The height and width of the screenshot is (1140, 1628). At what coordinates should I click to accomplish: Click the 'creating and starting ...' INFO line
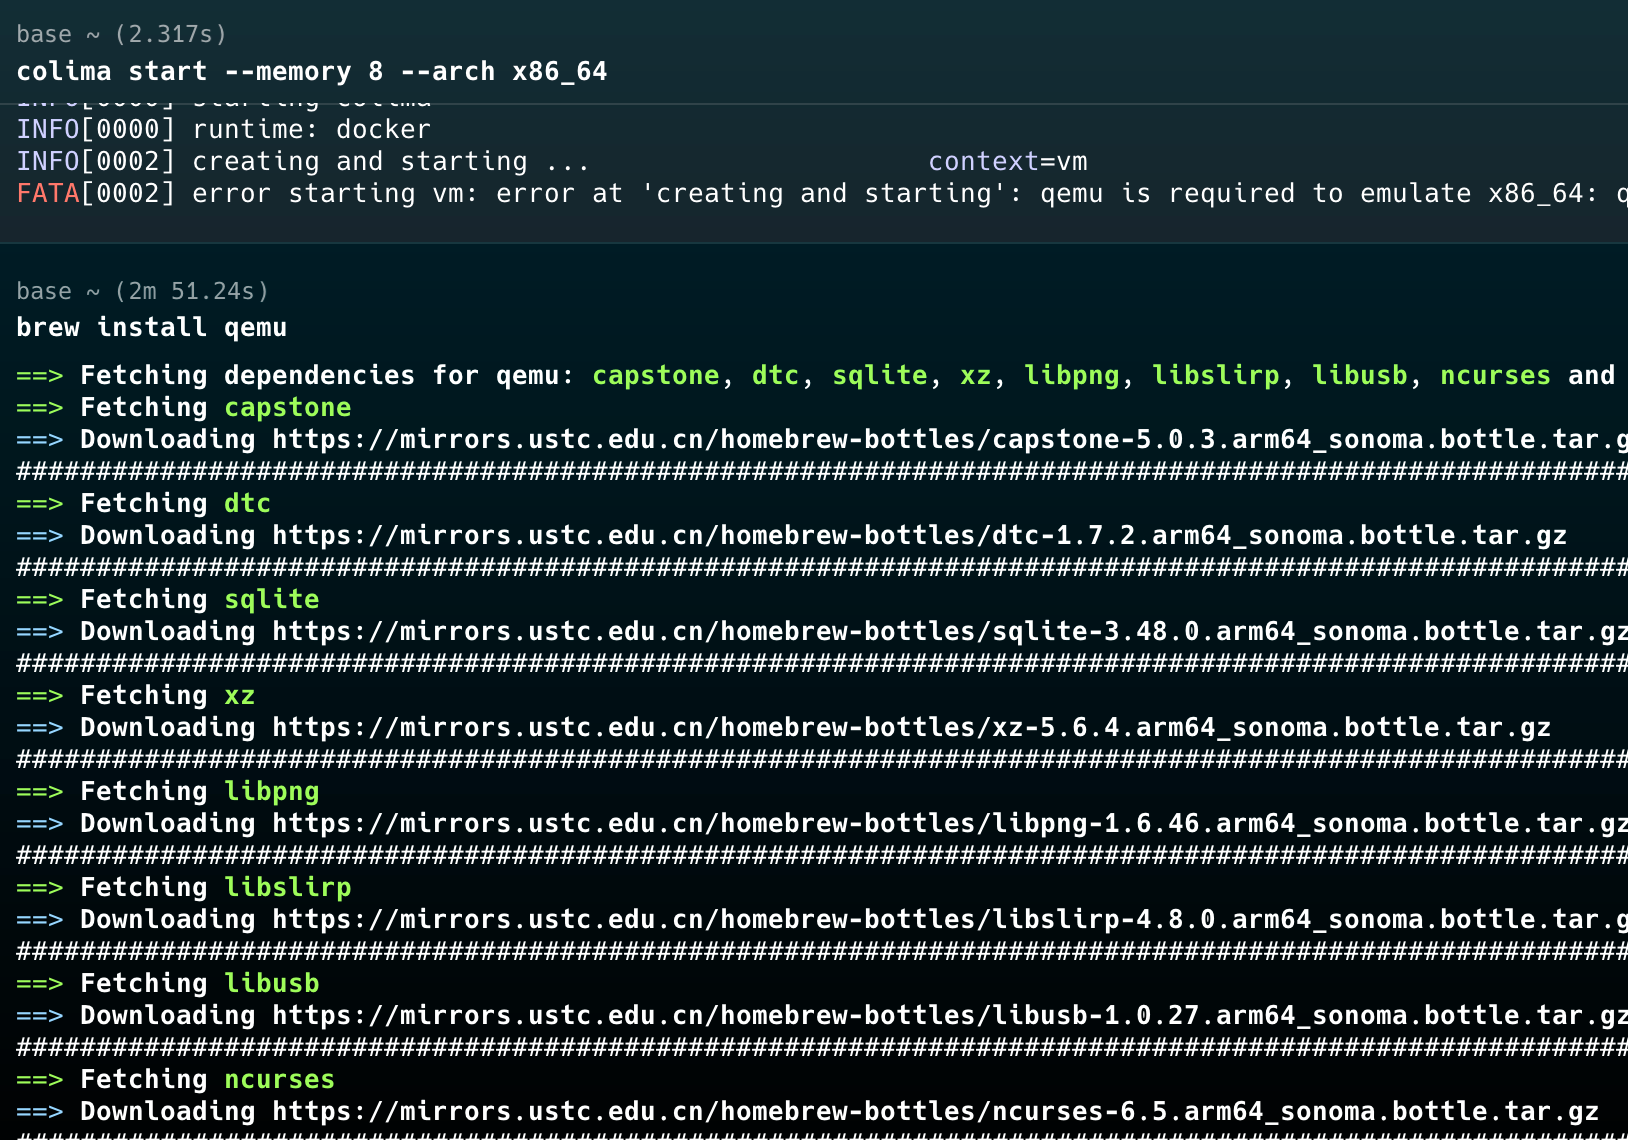(x=304, y=161)
